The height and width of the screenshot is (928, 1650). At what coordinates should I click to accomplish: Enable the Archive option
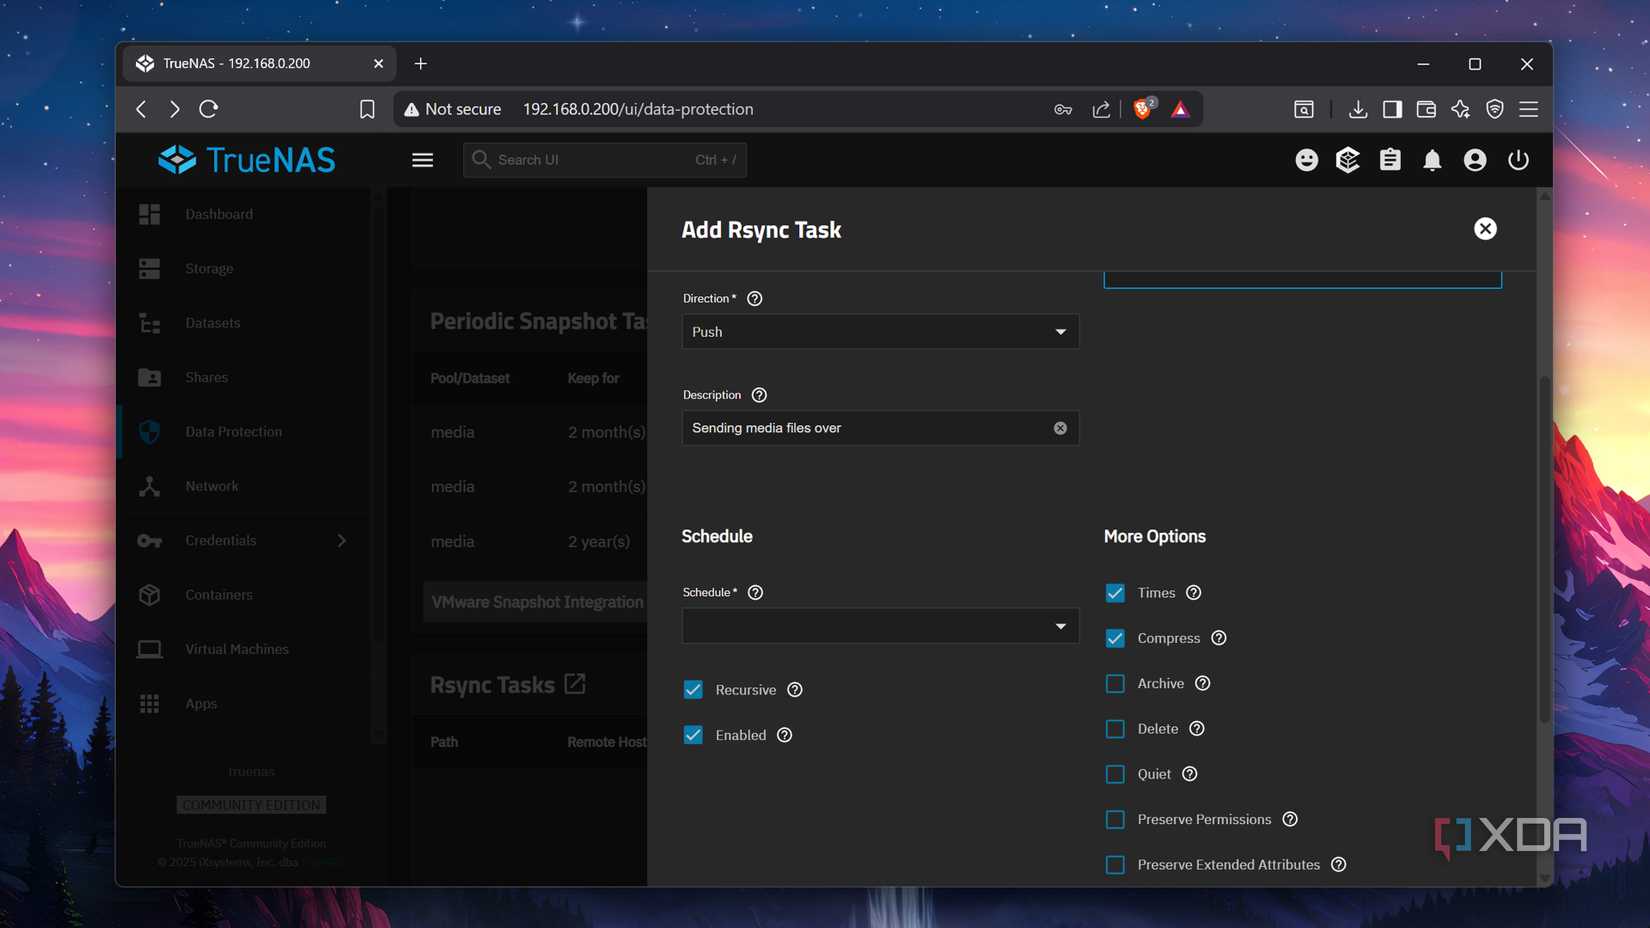1115,684
